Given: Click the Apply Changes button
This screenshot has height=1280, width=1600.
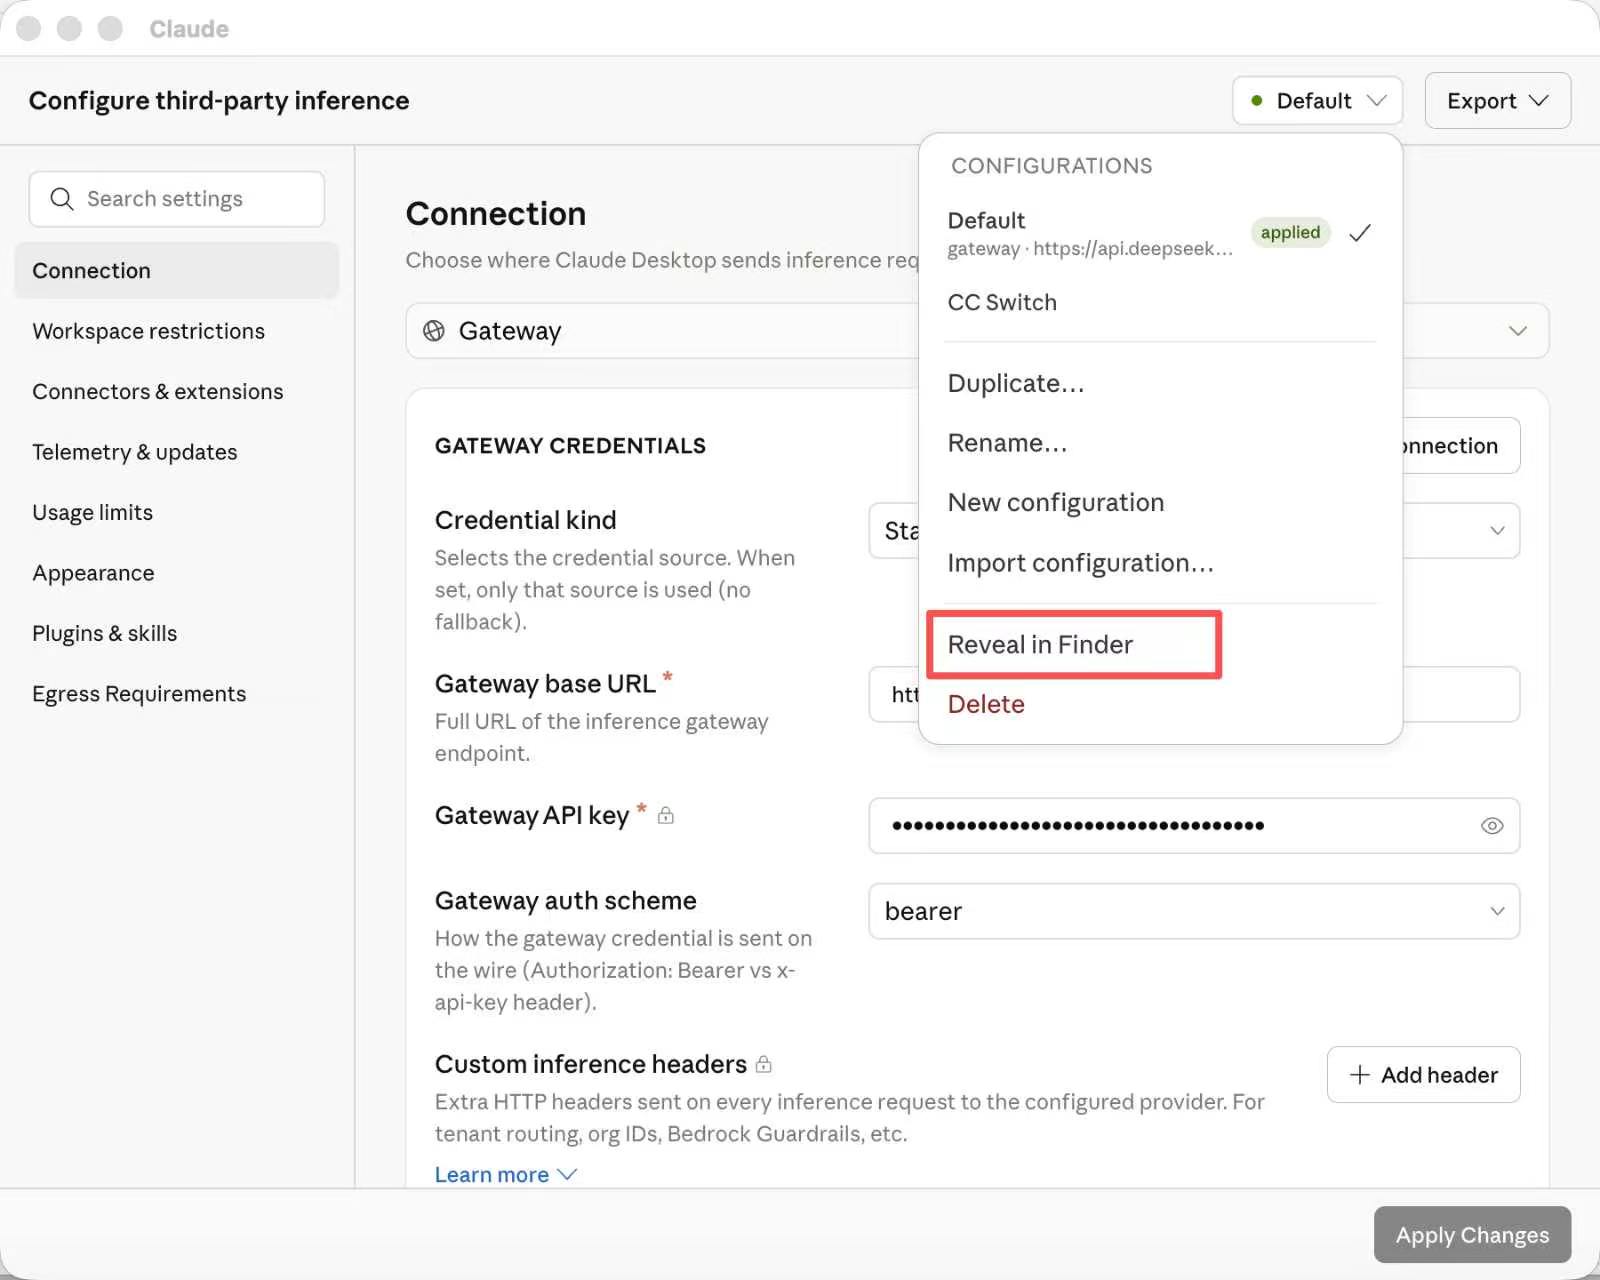Looking at the screenshot, I should click(x=1472, y=1235).
